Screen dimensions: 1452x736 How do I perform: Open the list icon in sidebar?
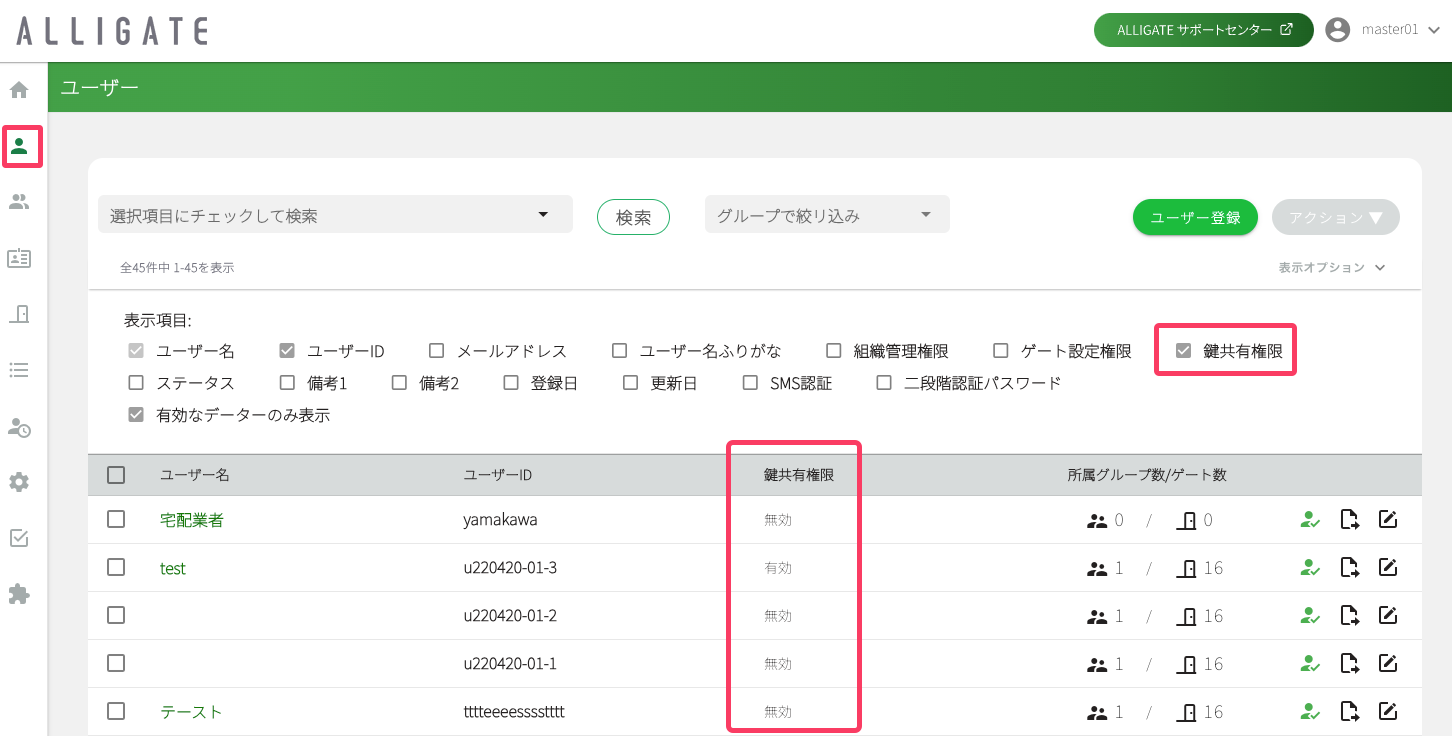point(19,370)
